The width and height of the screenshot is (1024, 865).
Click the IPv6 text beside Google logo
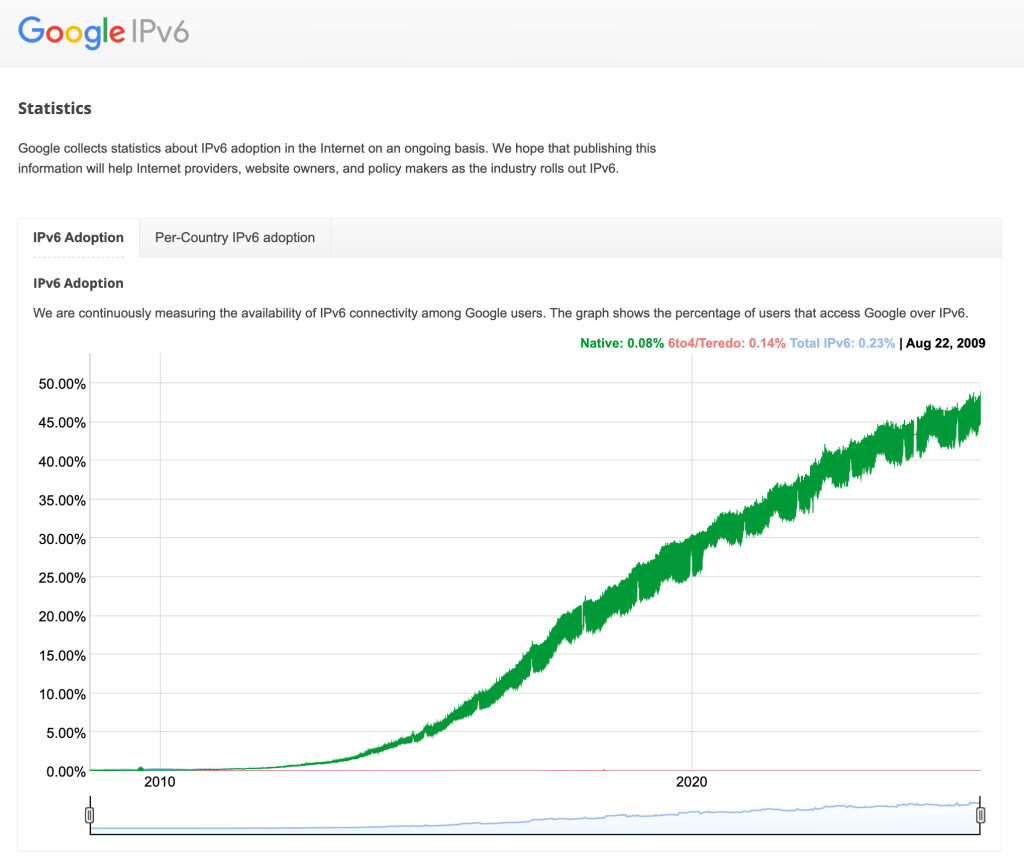pyautogui.click(x=160, y=32)
